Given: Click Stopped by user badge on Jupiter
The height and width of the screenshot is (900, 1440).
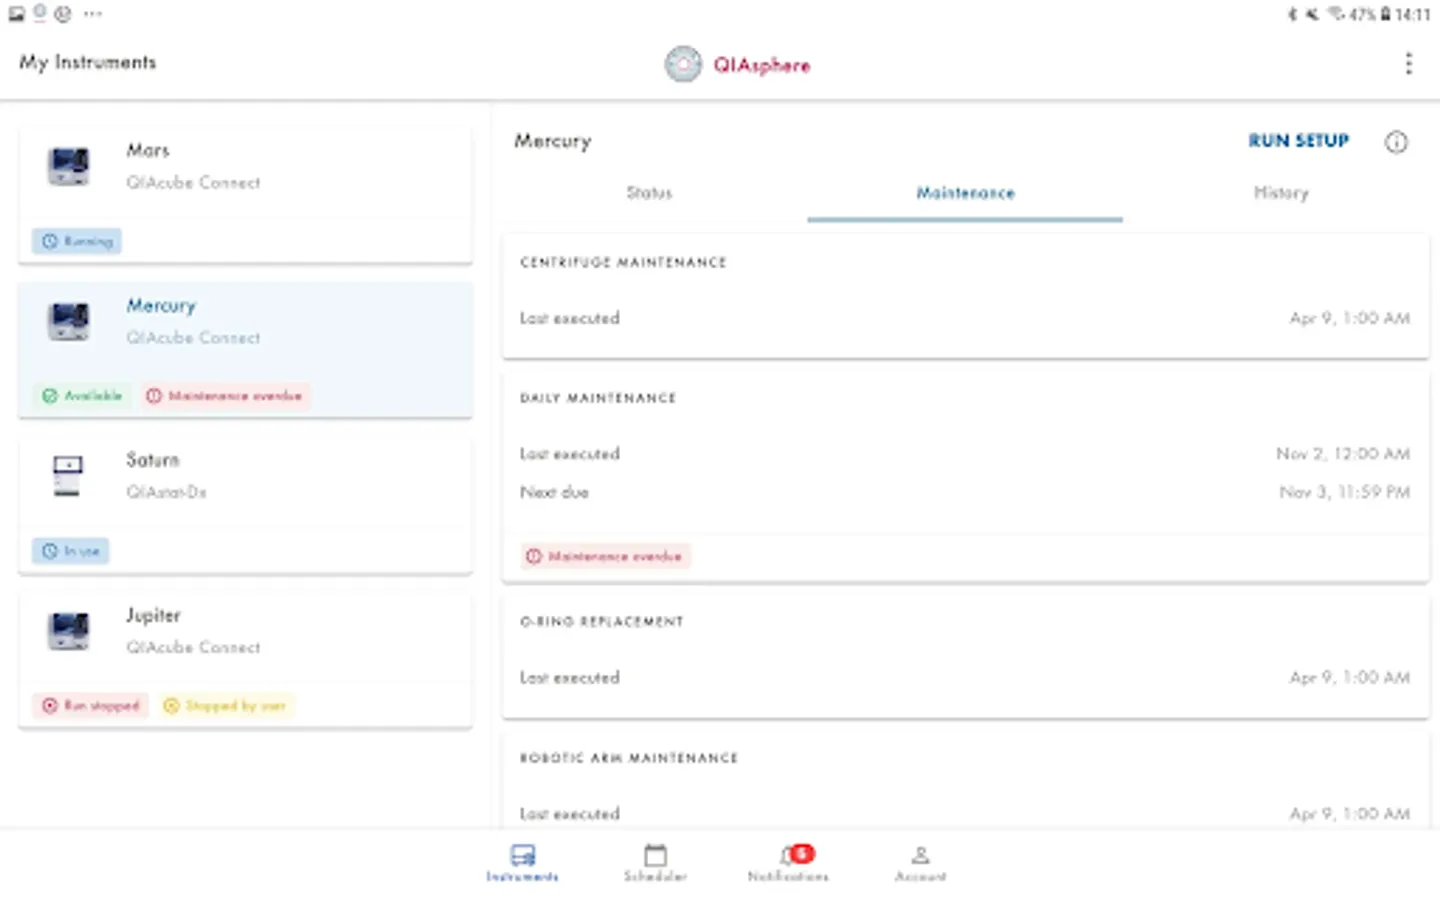Looking at the screenshot, I should click(x=225, y=706).
